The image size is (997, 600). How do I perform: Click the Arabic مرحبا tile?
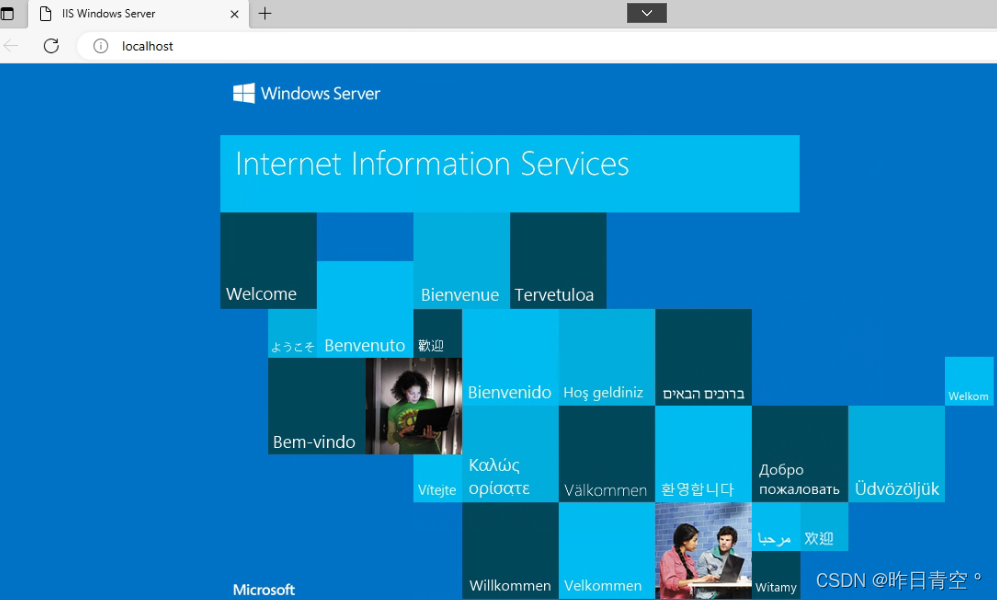click(x=776, y=527)
